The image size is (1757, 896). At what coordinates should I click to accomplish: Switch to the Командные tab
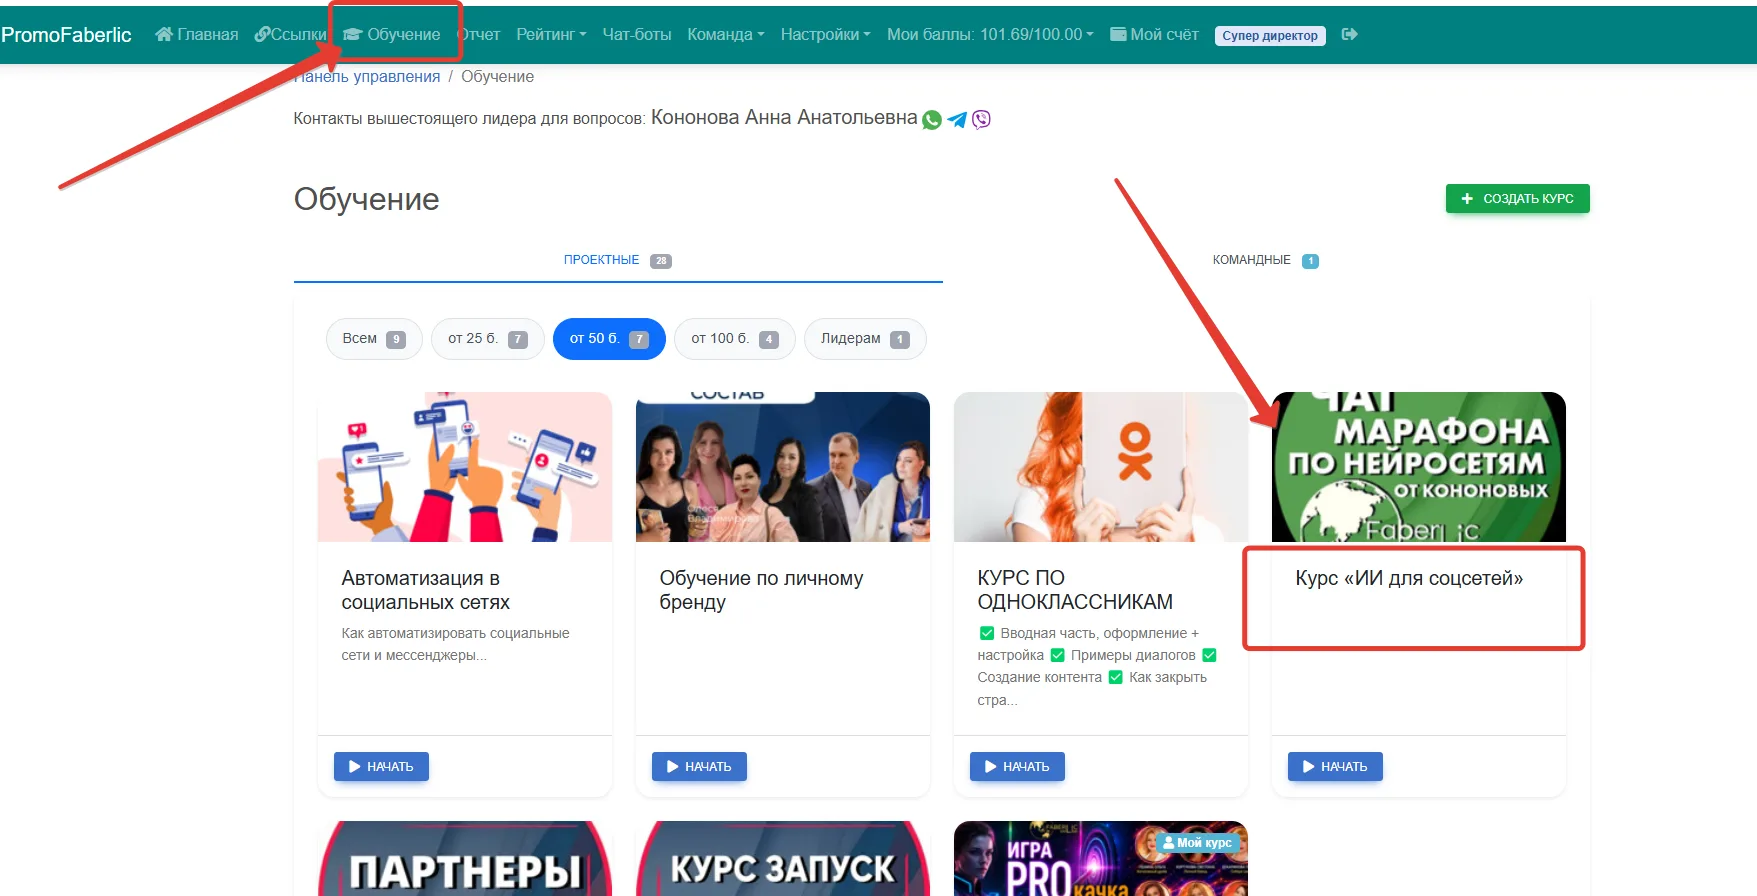[x=1266, y=260]
